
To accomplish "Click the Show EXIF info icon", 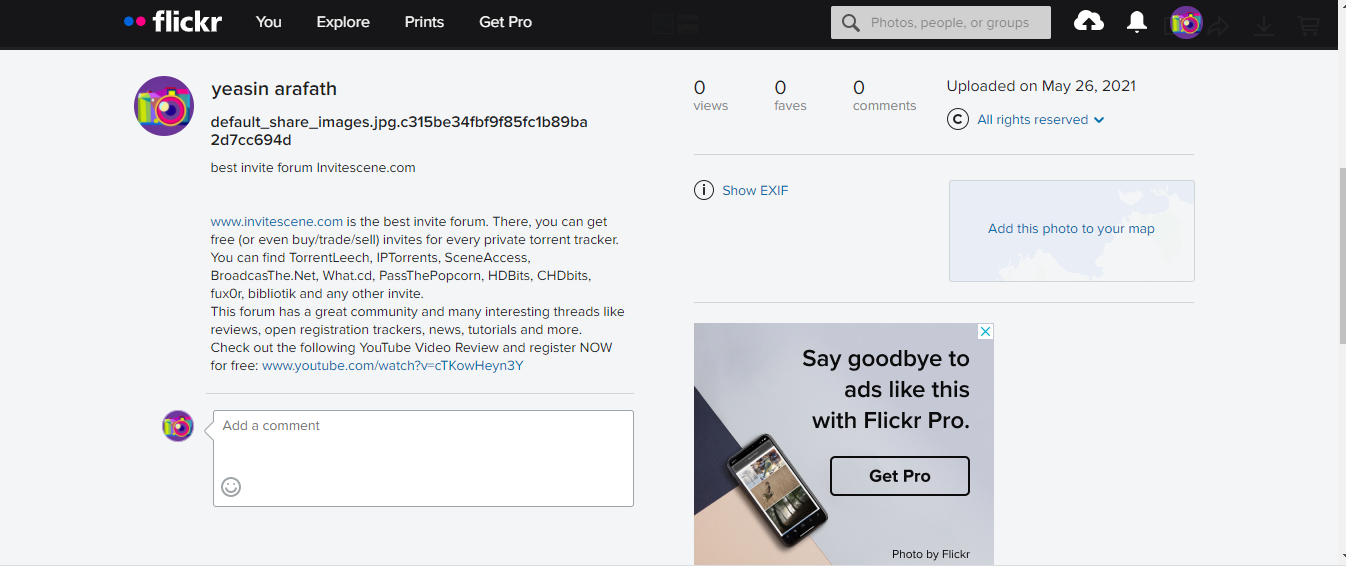I will pos(704,190).
